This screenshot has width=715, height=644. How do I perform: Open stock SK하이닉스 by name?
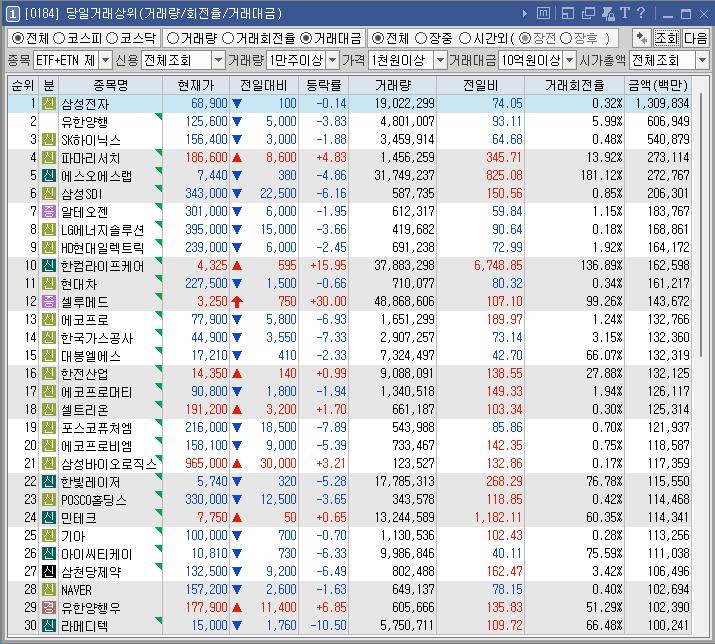click(x=91, y=140)
